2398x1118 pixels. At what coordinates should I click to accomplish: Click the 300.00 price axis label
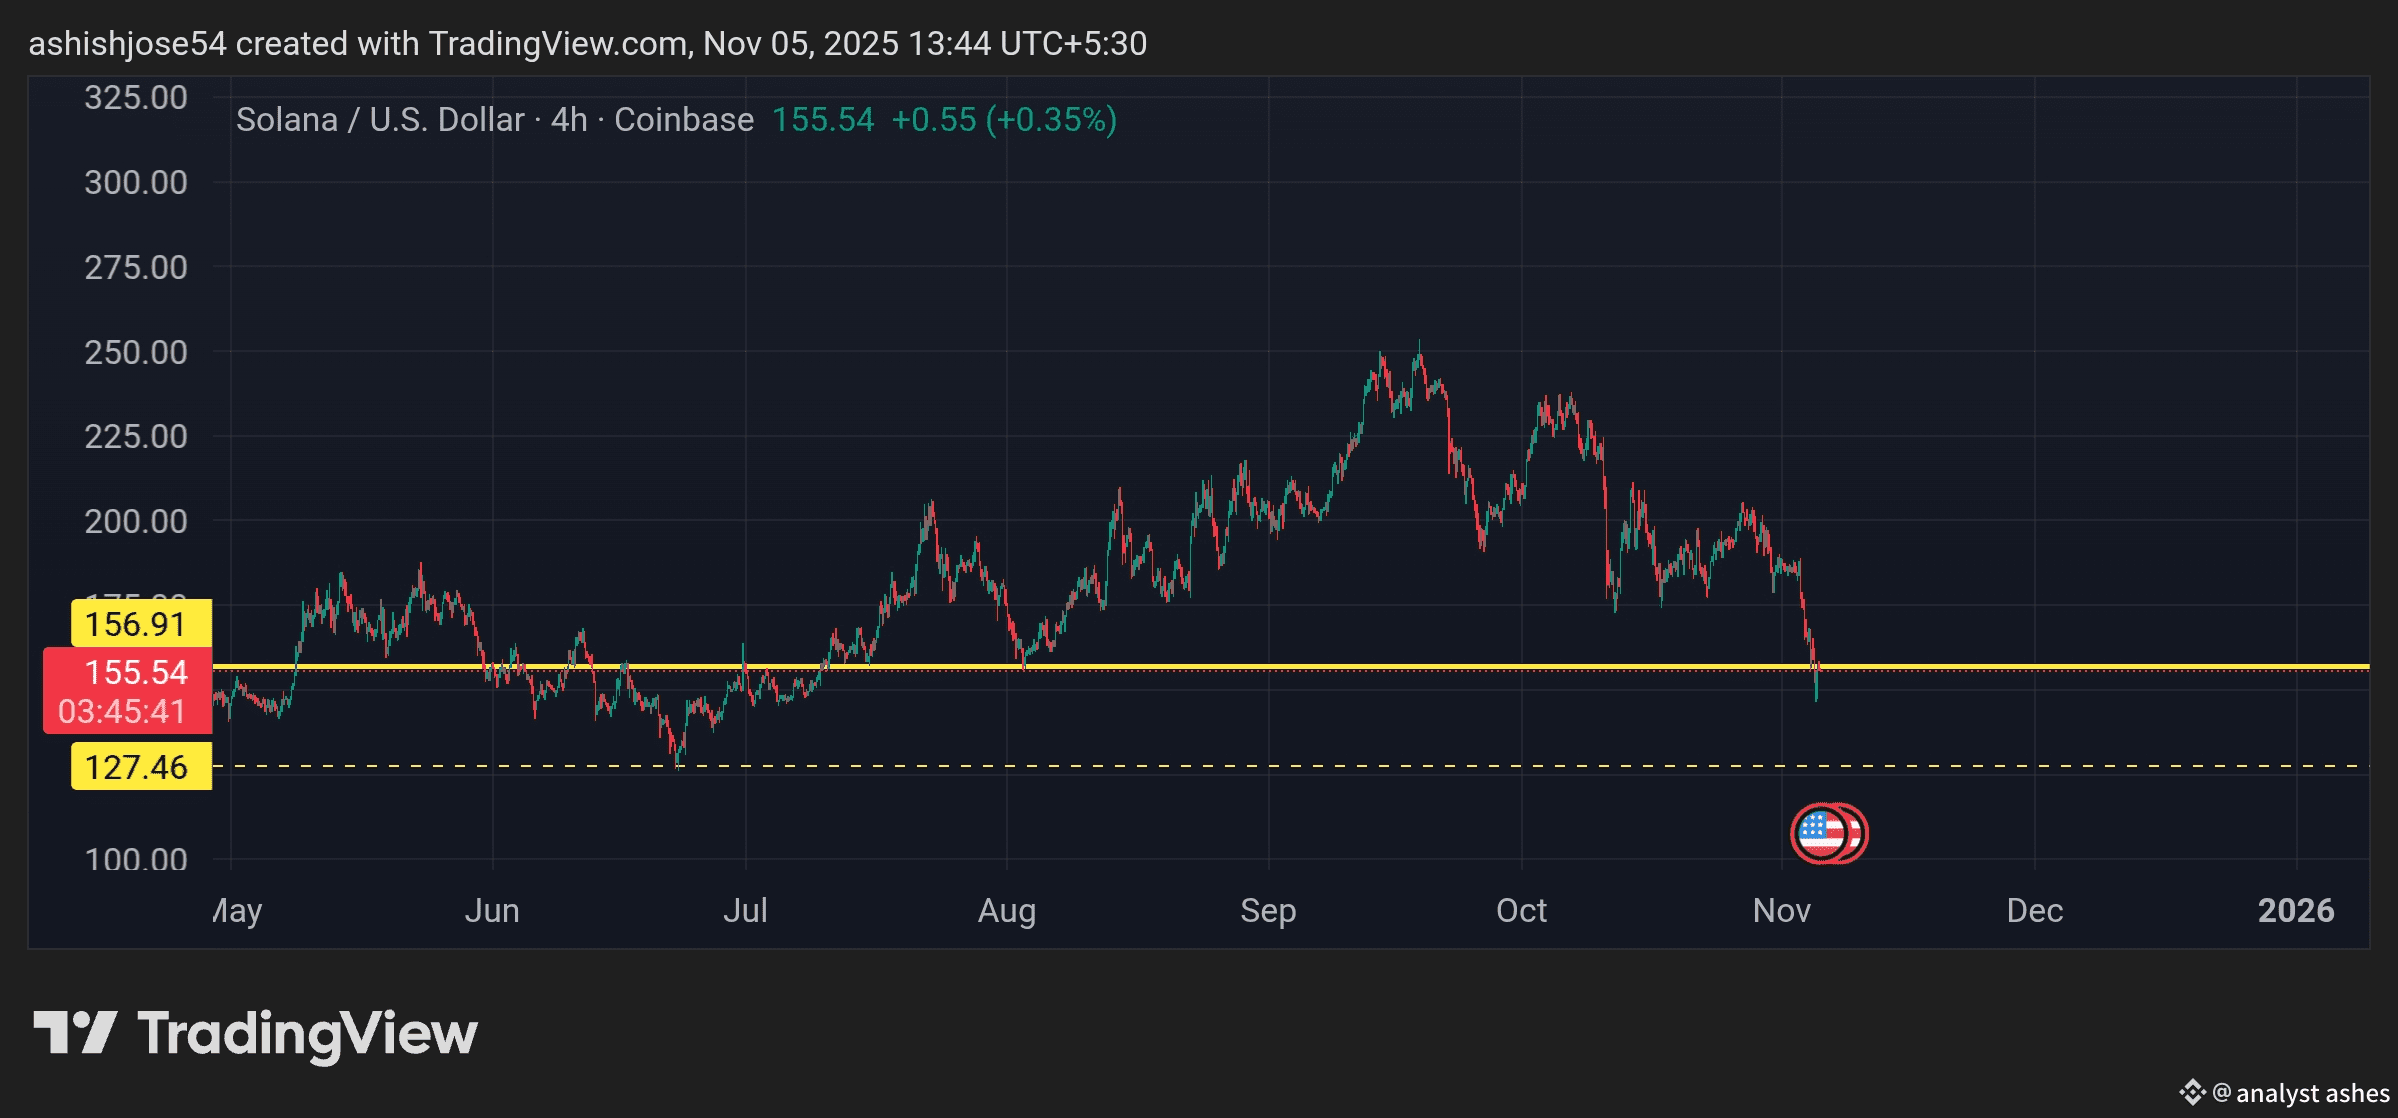point(136,182)
